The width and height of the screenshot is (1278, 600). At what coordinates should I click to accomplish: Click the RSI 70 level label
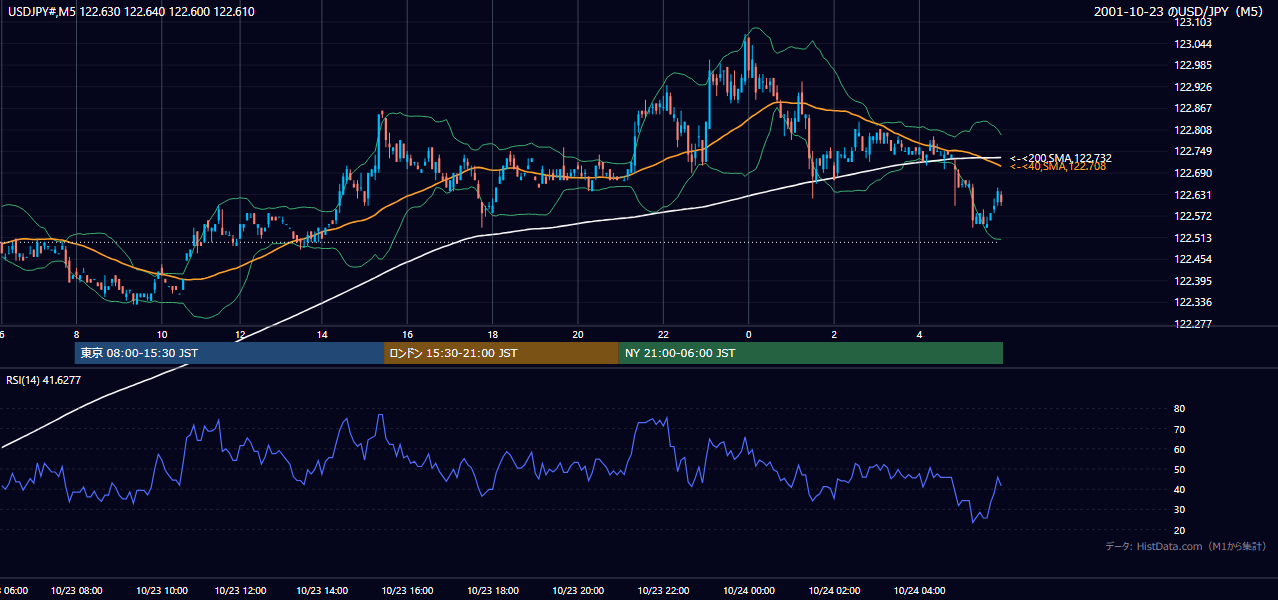pos(1179,429)
